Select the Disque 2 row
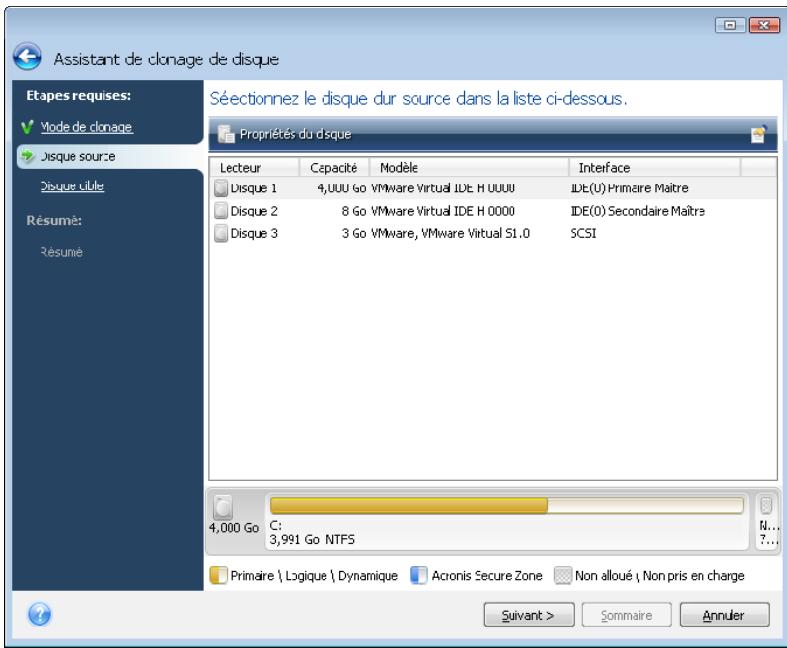 pos(493,211)
